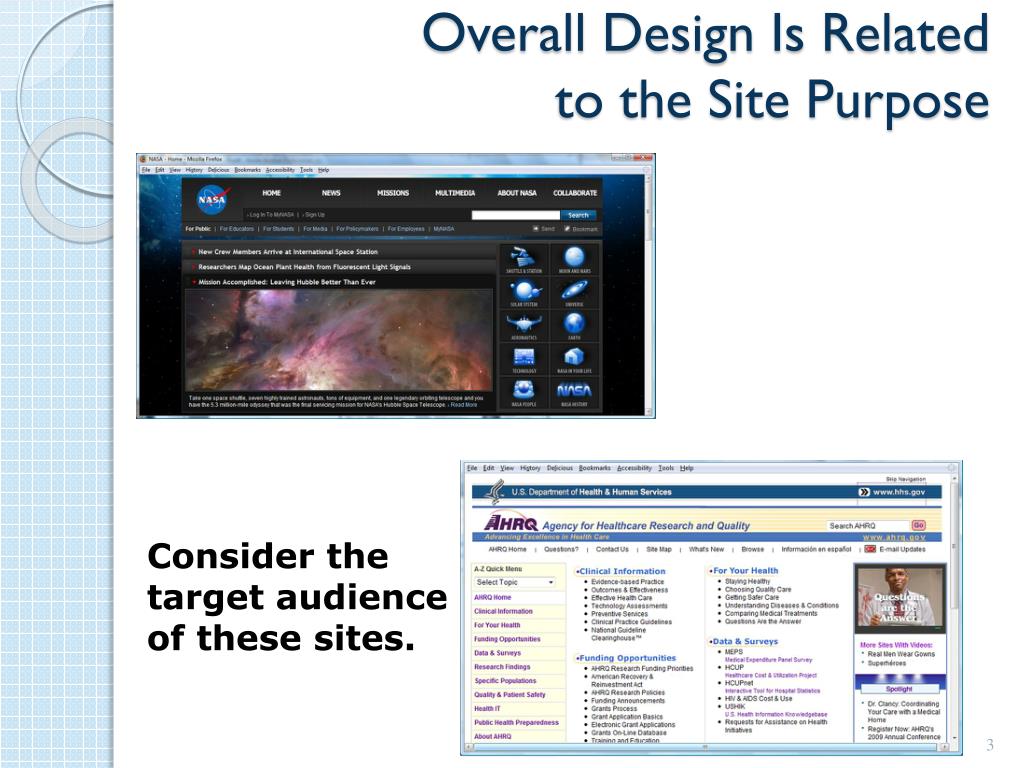This screenshot has height=768, width=1024.
Task: Open the Aeronautics aircraft icon tile
Action: [524, 326]
